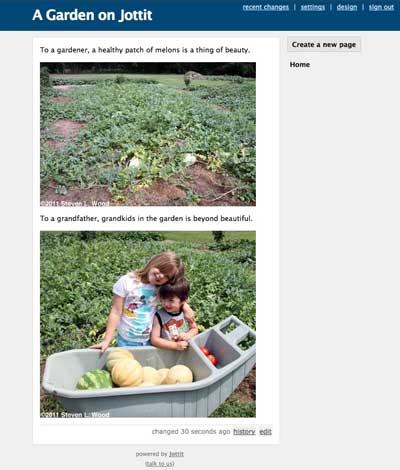The width and height of the screenshot is (400, 470).
Task: Click the melon patch photo
Action: click(148, 134)
